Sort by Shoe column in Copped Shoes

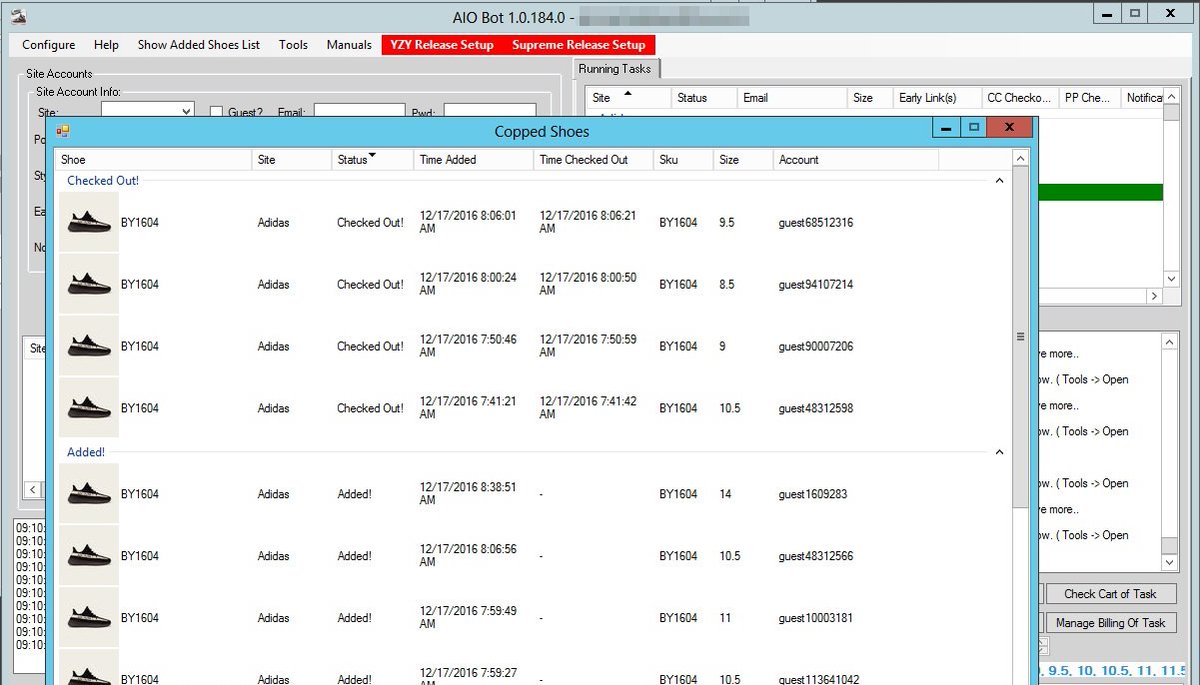coord(154,160)
